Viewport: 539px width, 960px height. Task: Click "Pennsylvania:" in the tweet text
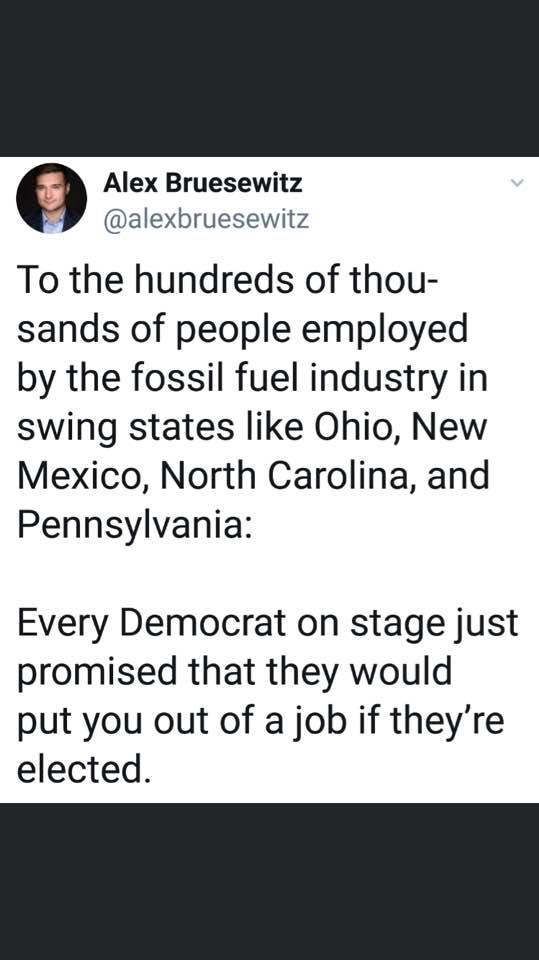pos(134,525)
